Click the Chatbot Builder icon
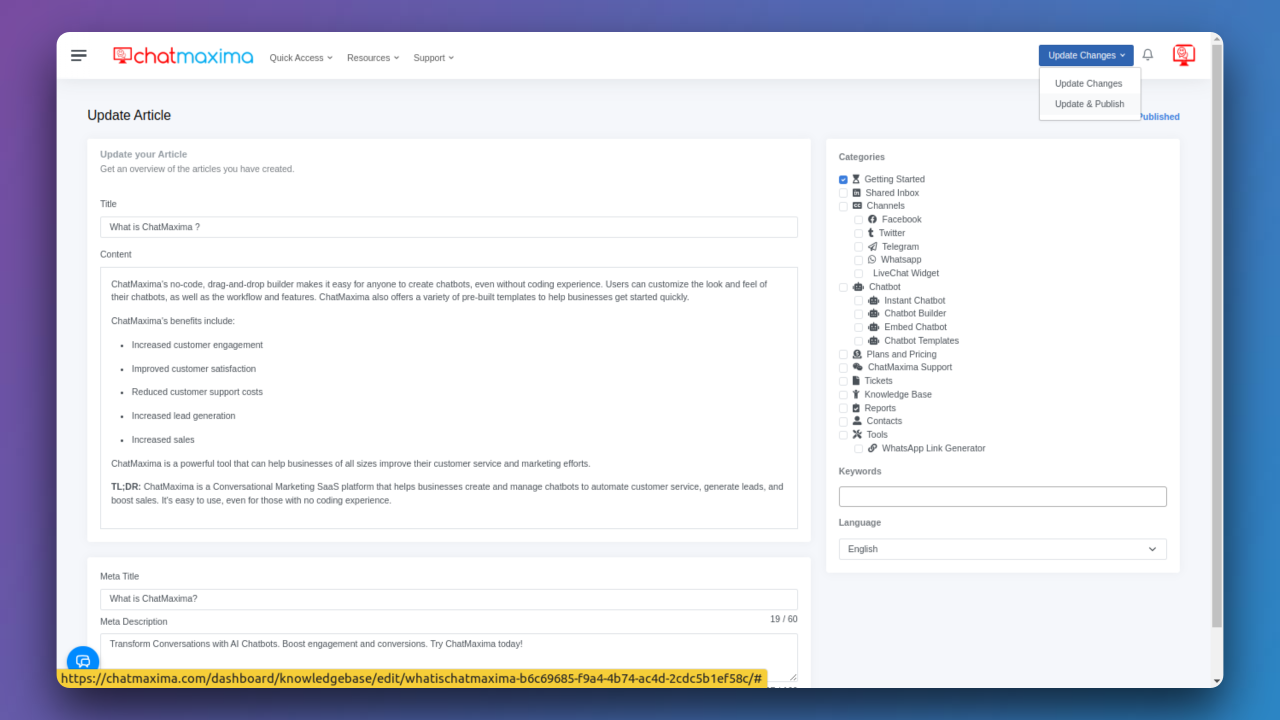The width and height of the screenshot is (1280, 720). [873, 313]
